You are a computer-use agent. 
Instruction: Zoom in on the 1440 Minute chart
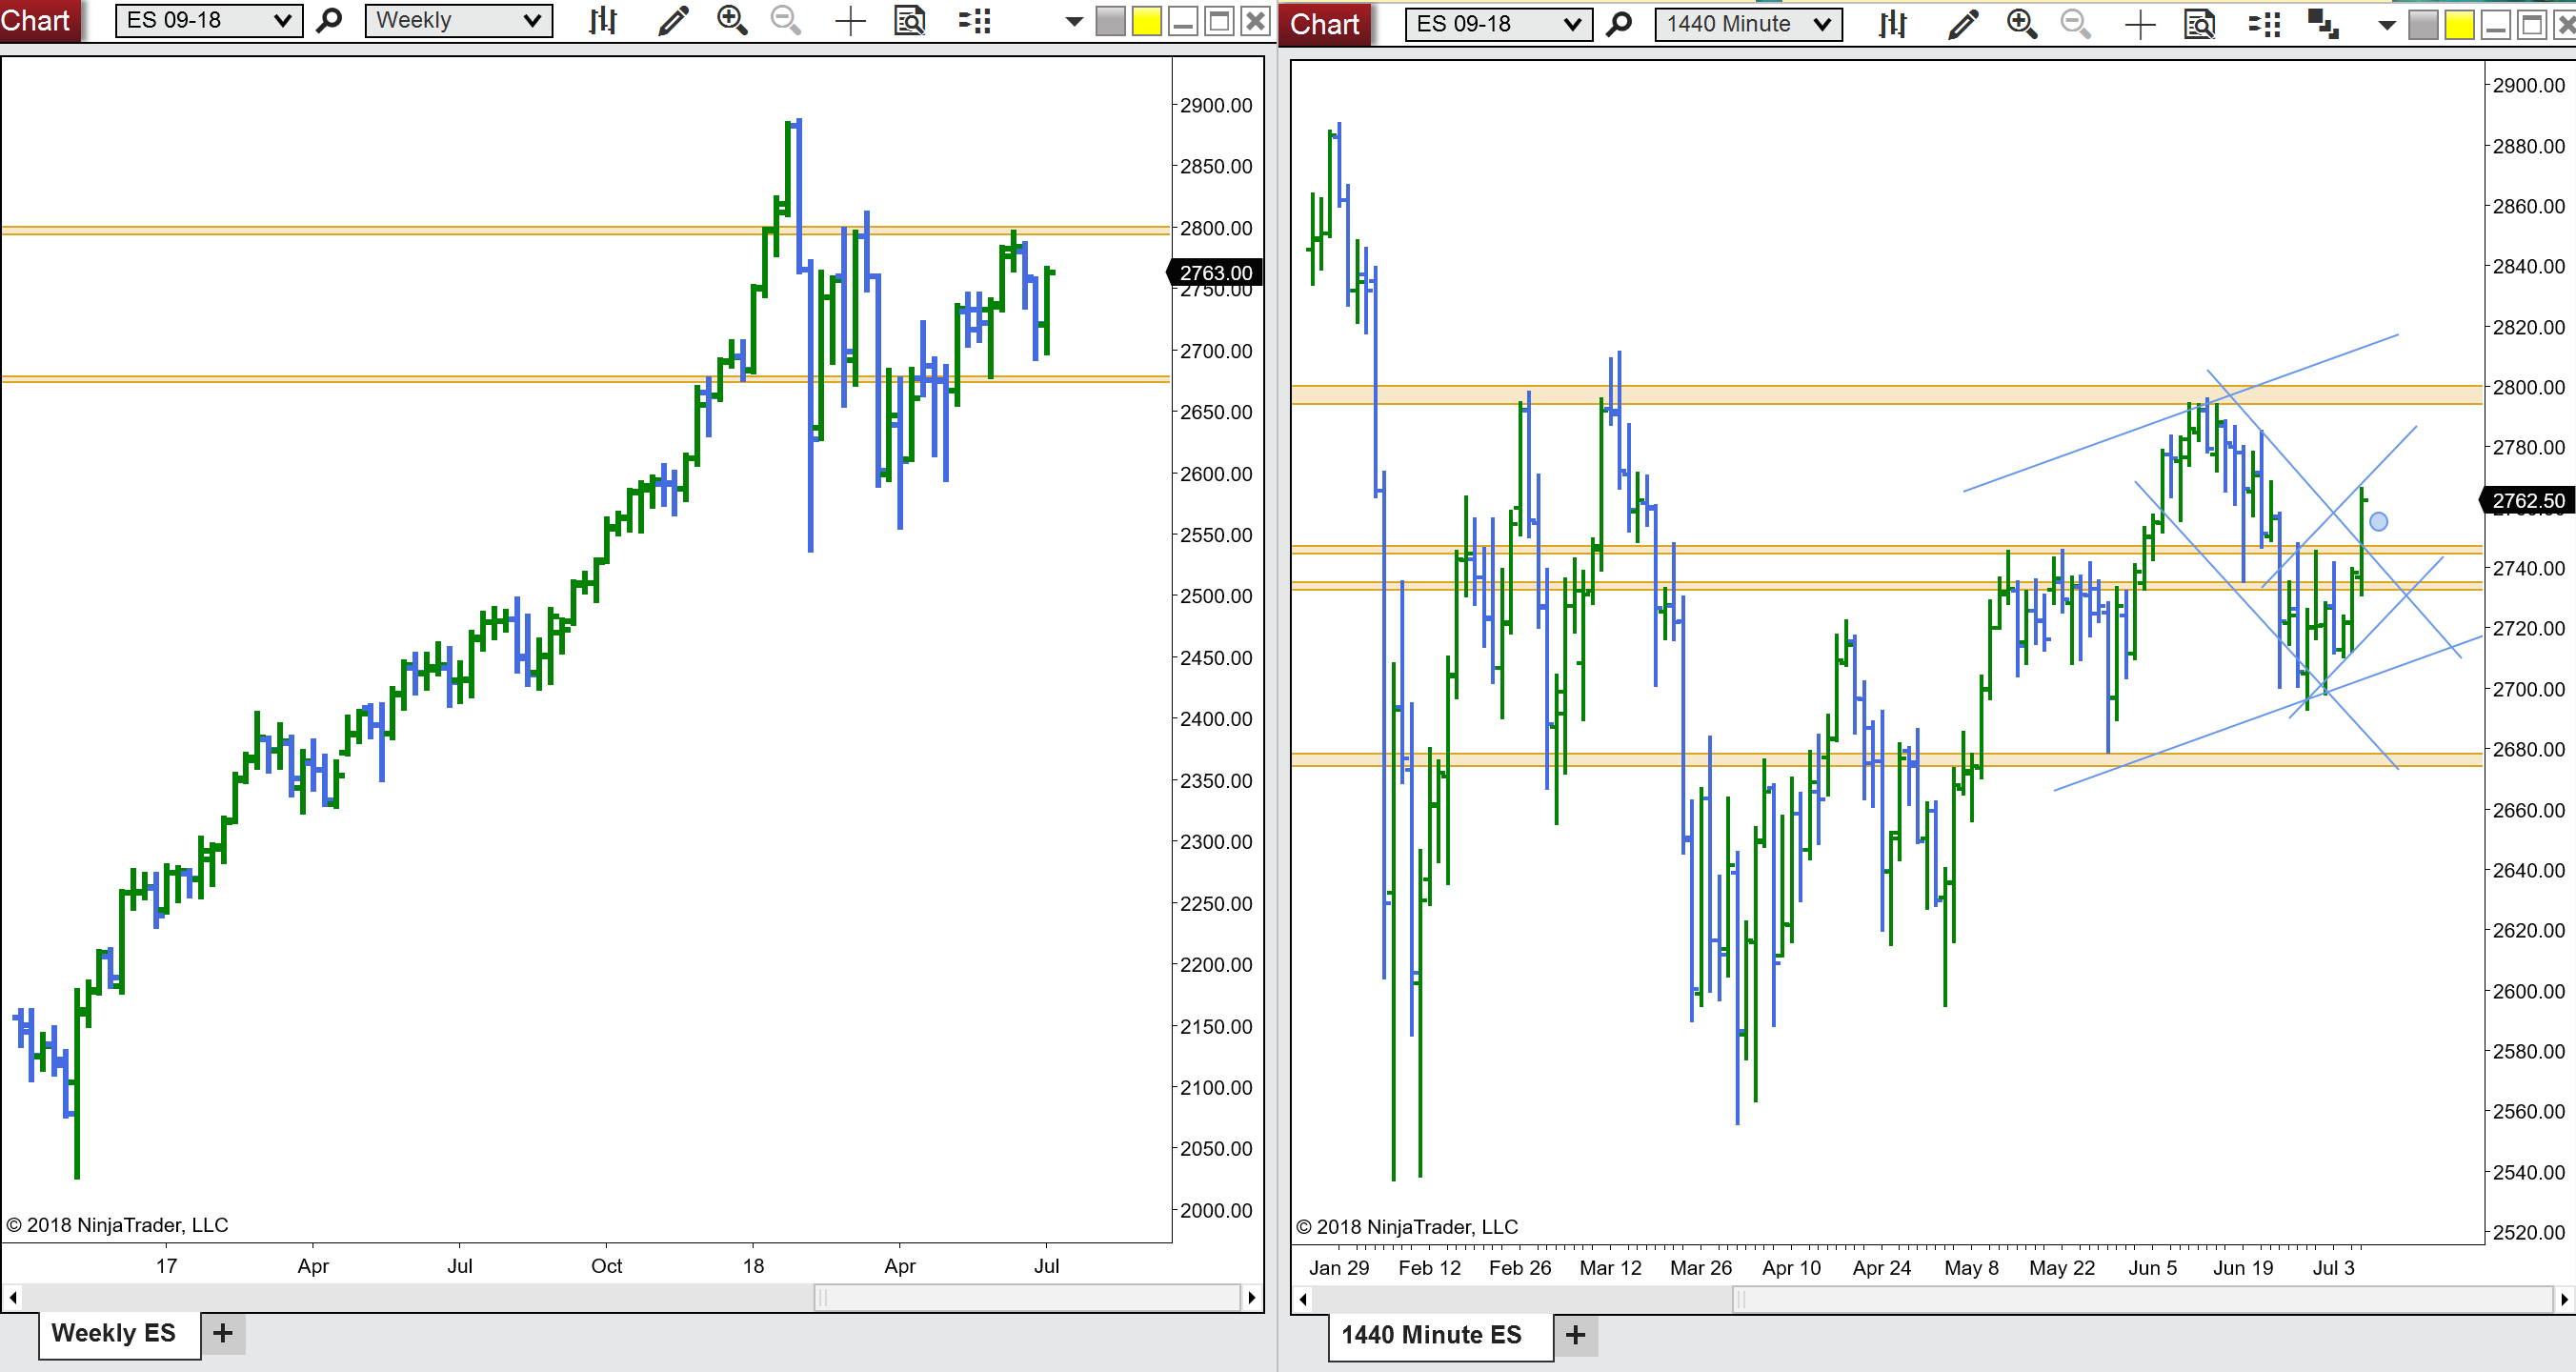(x=2022, y=24)
